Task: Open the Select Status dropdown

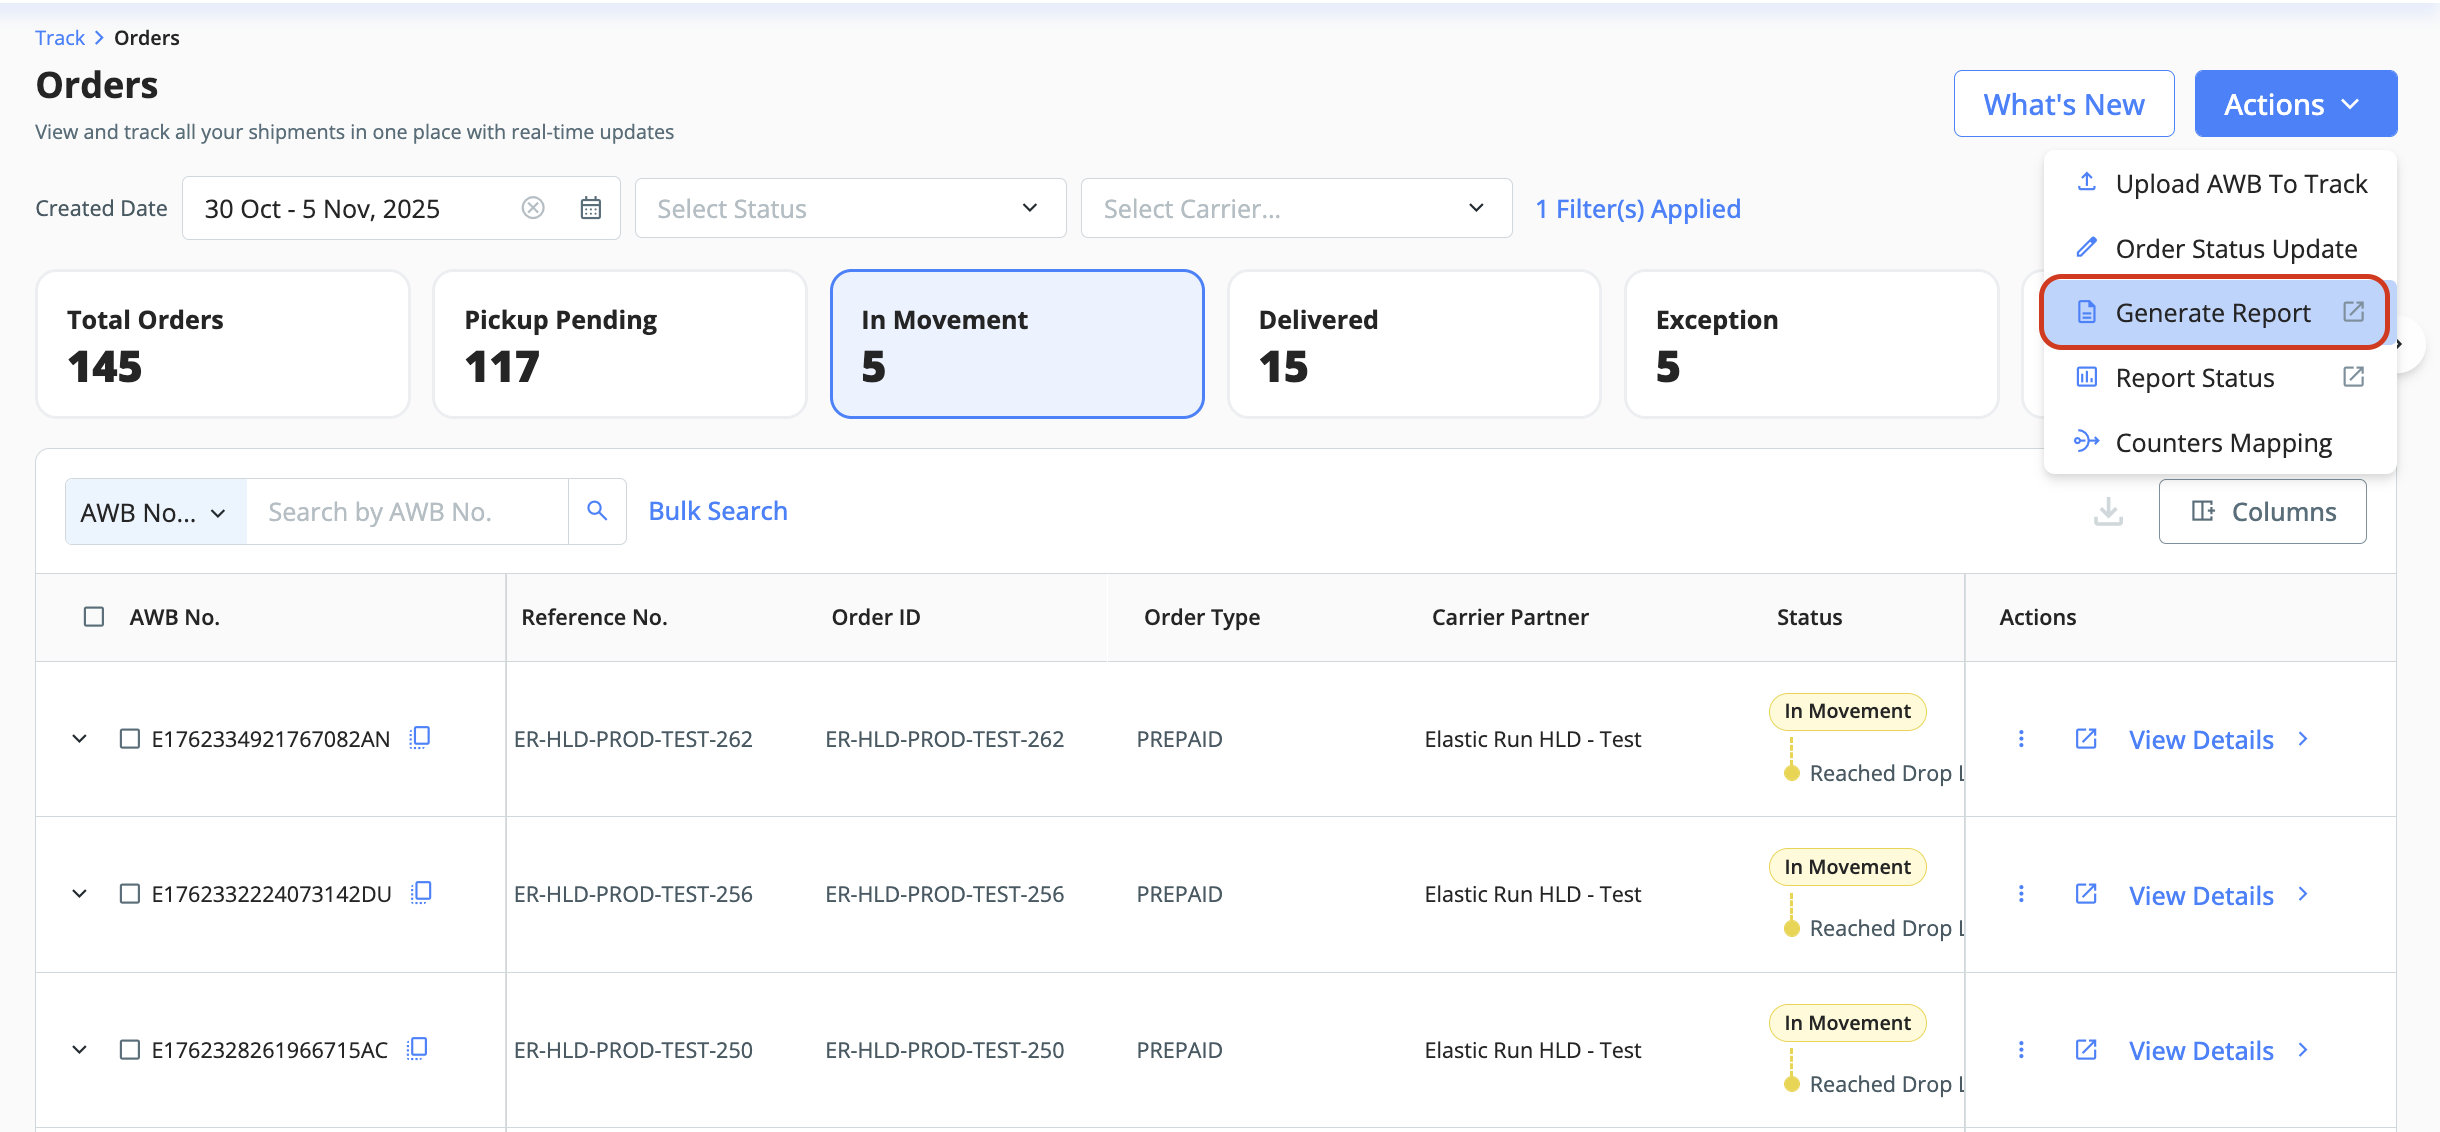Action: [850, 208]
